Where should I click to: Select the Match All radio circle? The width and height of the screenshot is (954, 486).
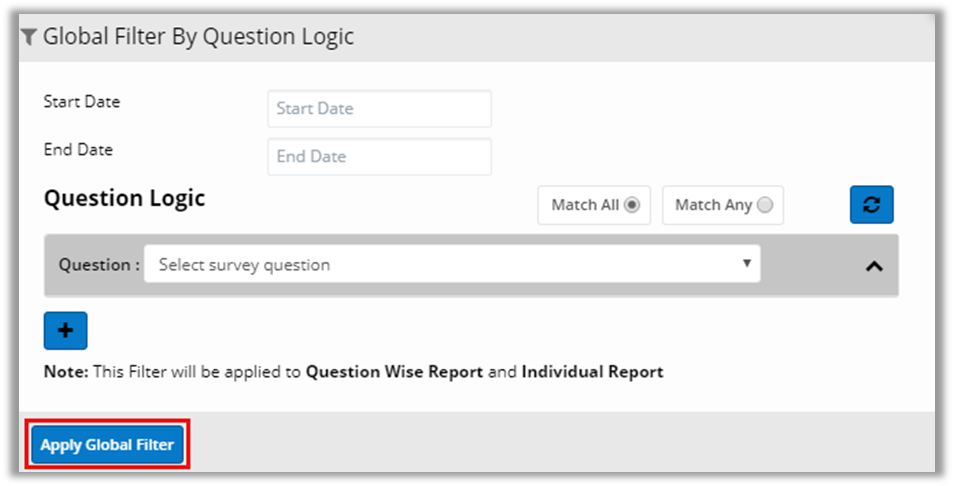pos(632,205)
